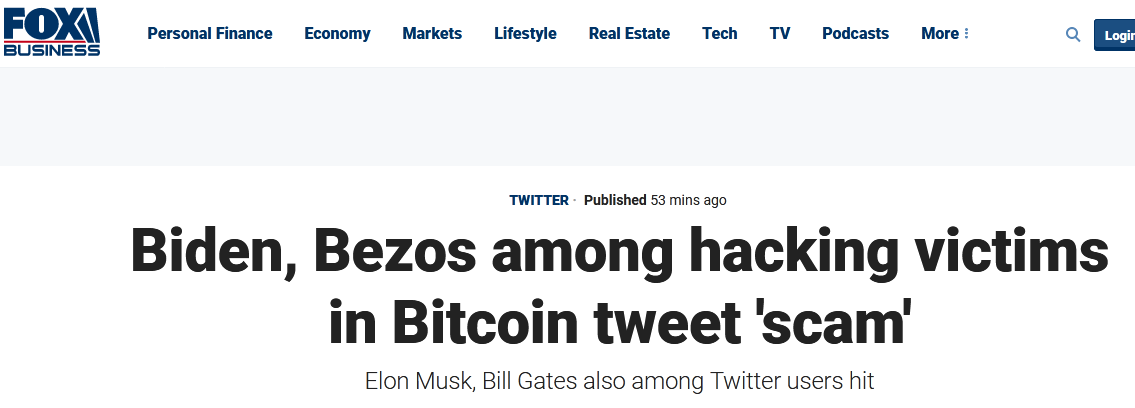Open the TV navigation item
This screenshot has height=408, width=1135.
tap(780, 34)
